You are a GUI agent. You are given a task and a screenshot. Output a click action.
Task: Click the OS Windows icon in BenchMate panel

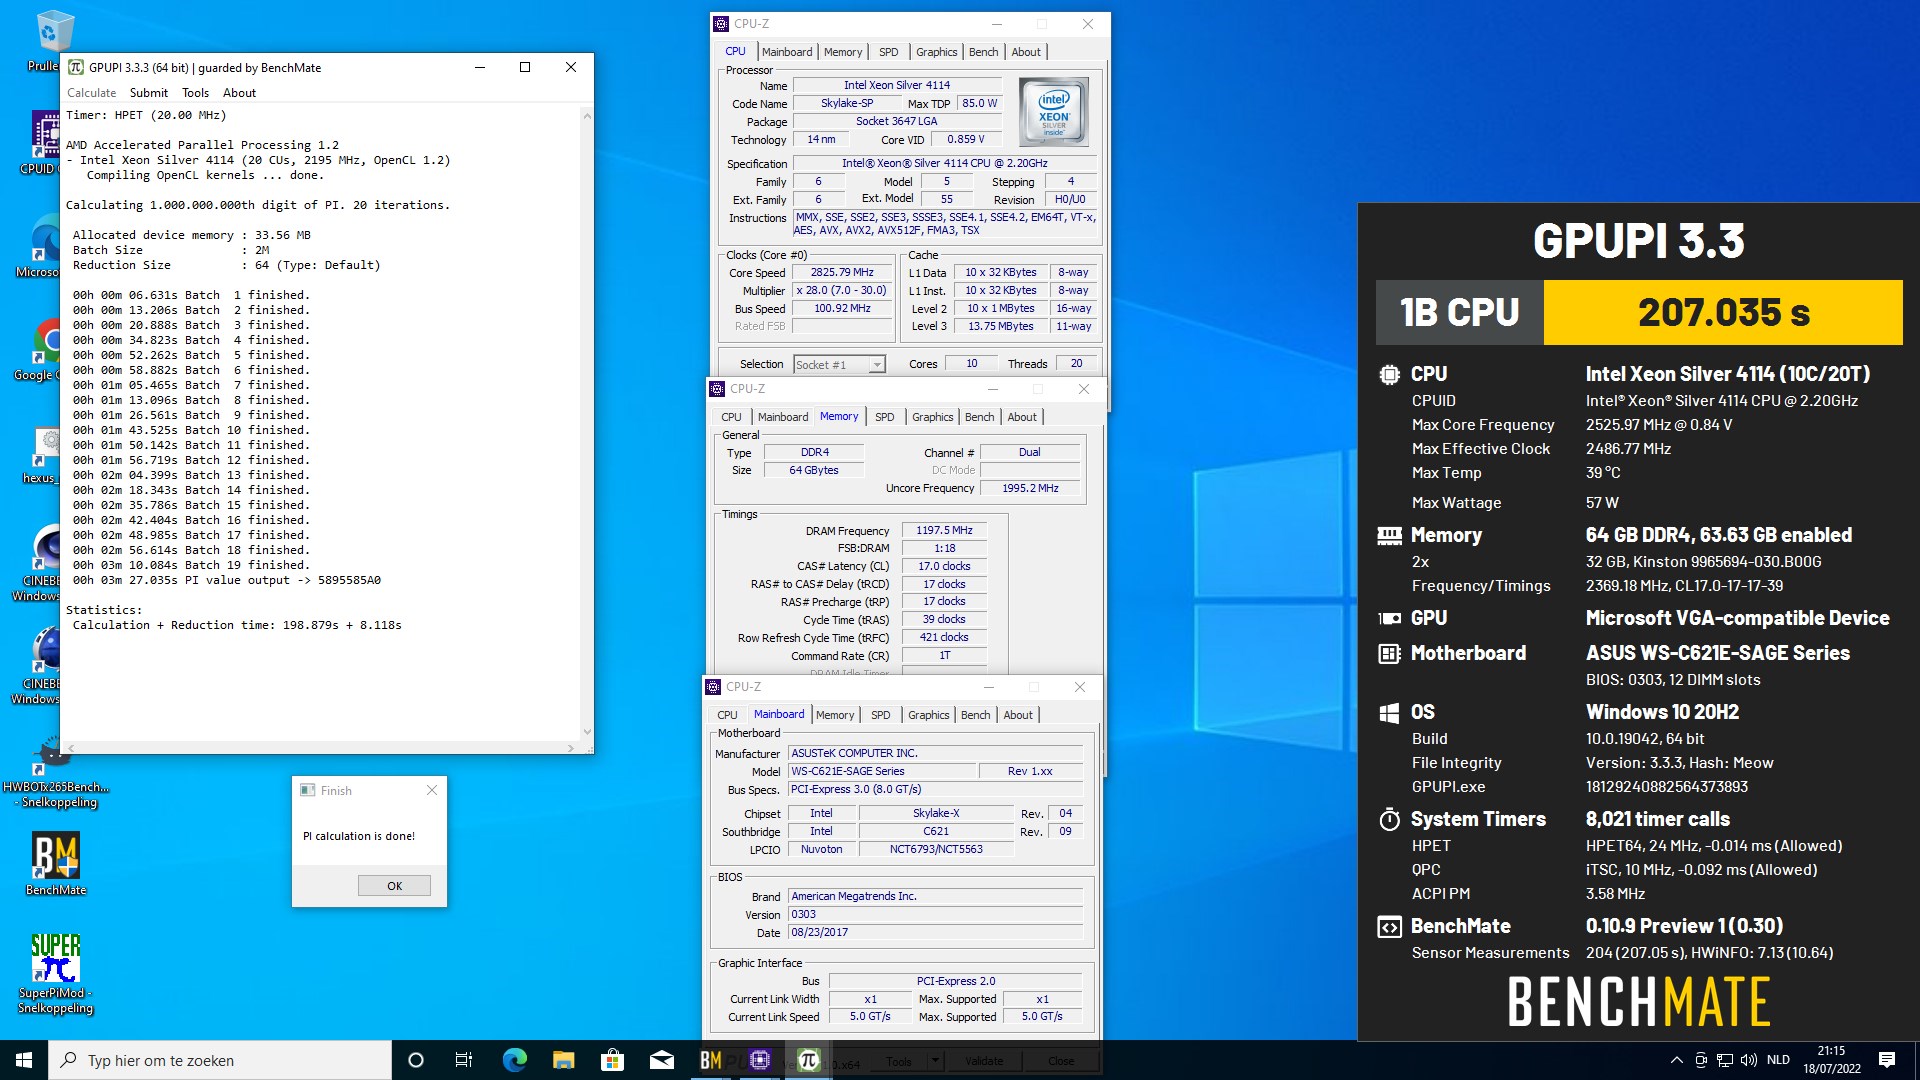coord(1389,713)
